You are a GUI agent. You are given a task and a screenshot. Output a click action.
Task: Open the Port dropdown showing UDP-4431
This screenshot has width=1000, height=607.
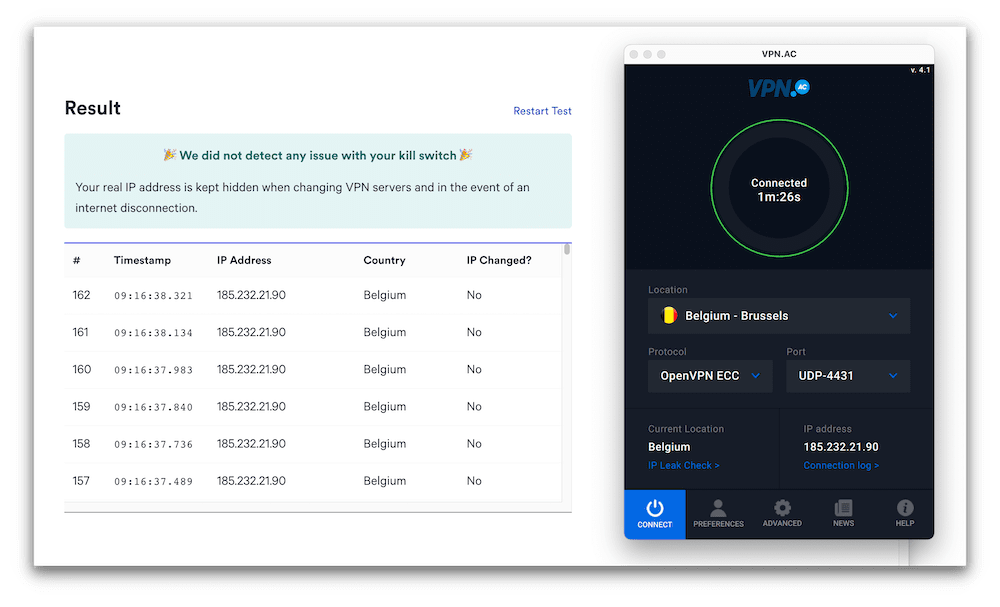click(x=848, y=376)
